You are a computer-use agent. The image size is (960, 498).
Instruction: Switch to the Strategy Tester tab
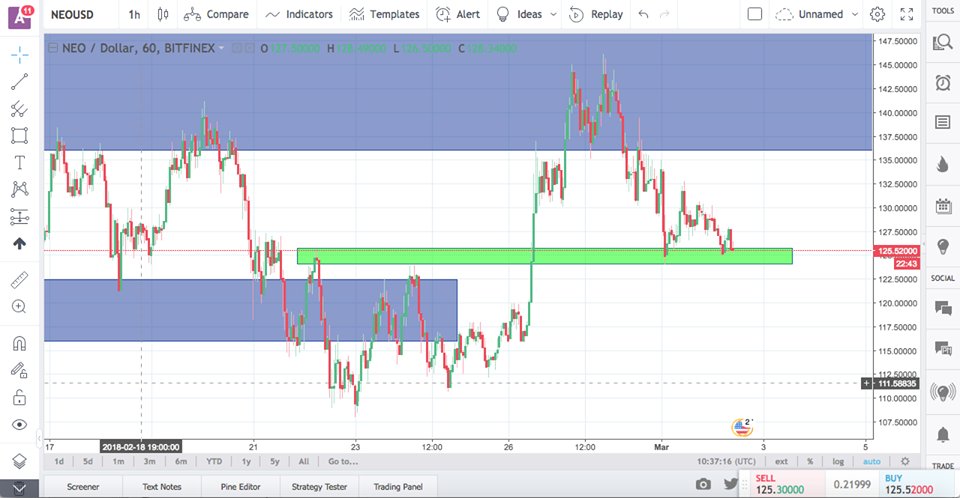tap(320, 486)
